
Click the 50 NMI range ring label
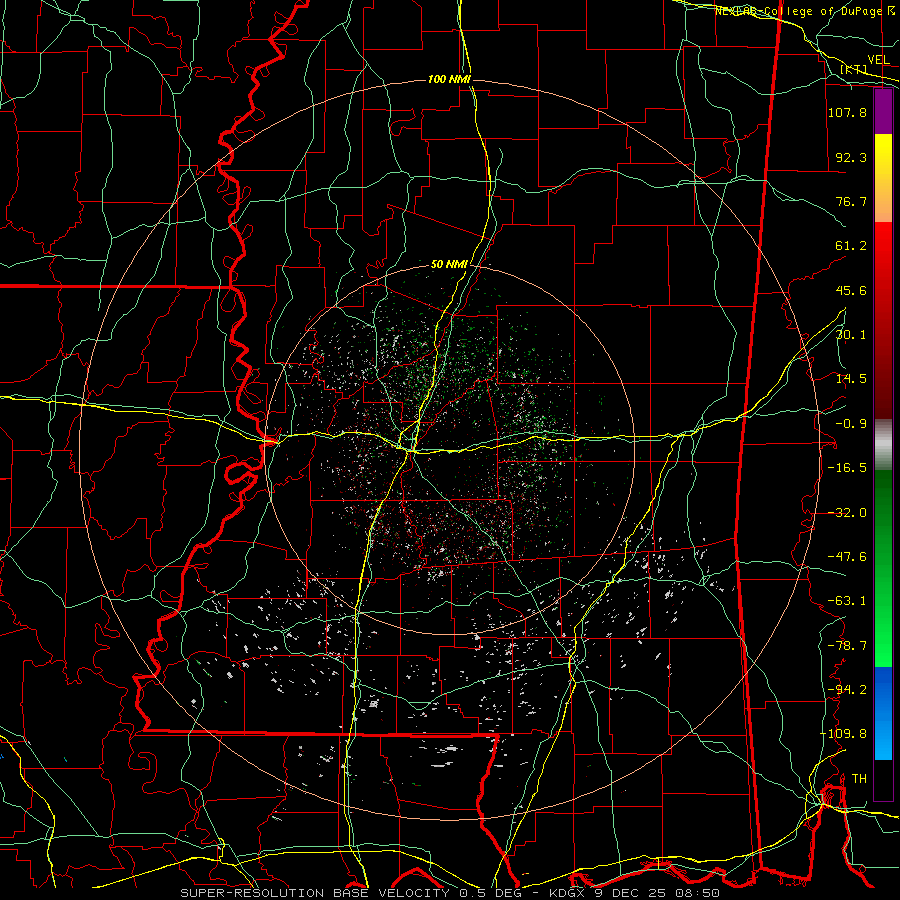(x=449, y=265)
